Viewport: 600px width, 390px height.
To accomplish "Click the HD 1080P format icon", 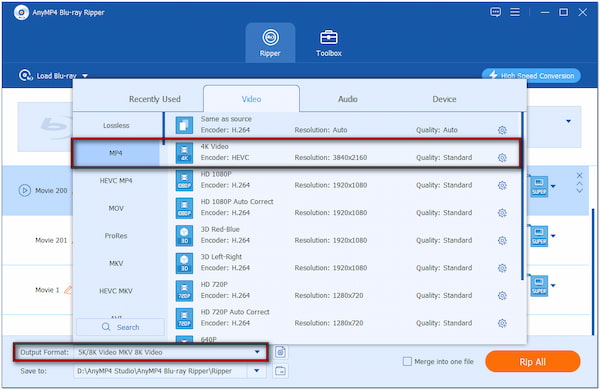I will [x=184, y=180].
